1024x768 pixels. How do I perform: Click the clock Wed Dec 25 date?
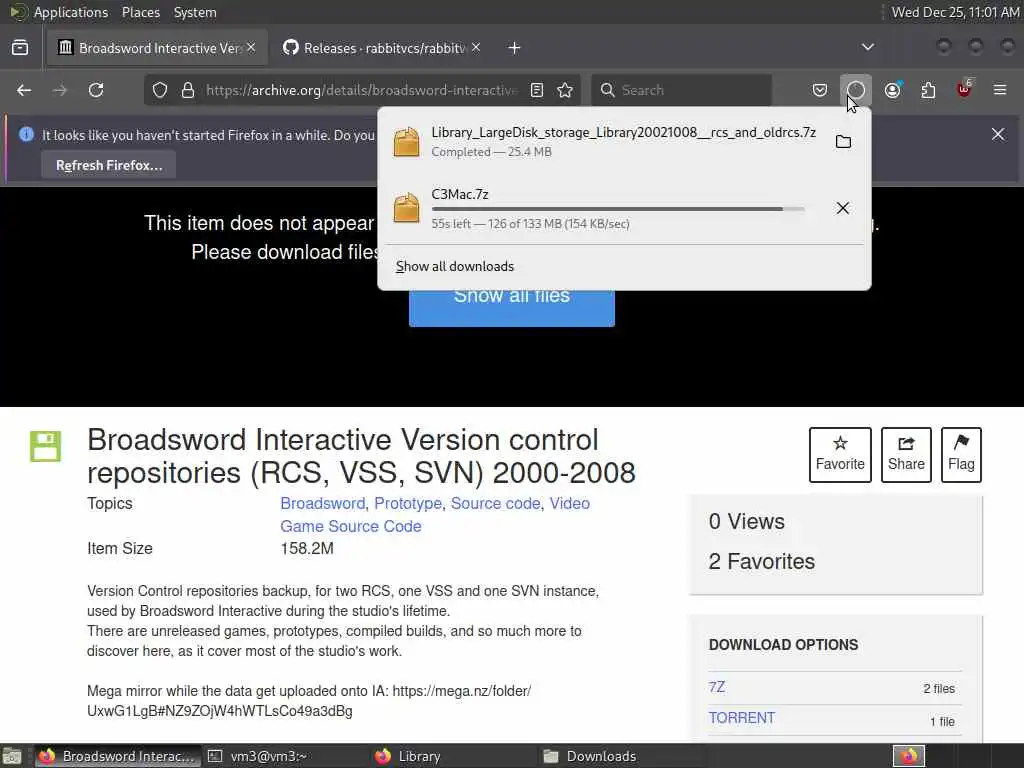955,12
